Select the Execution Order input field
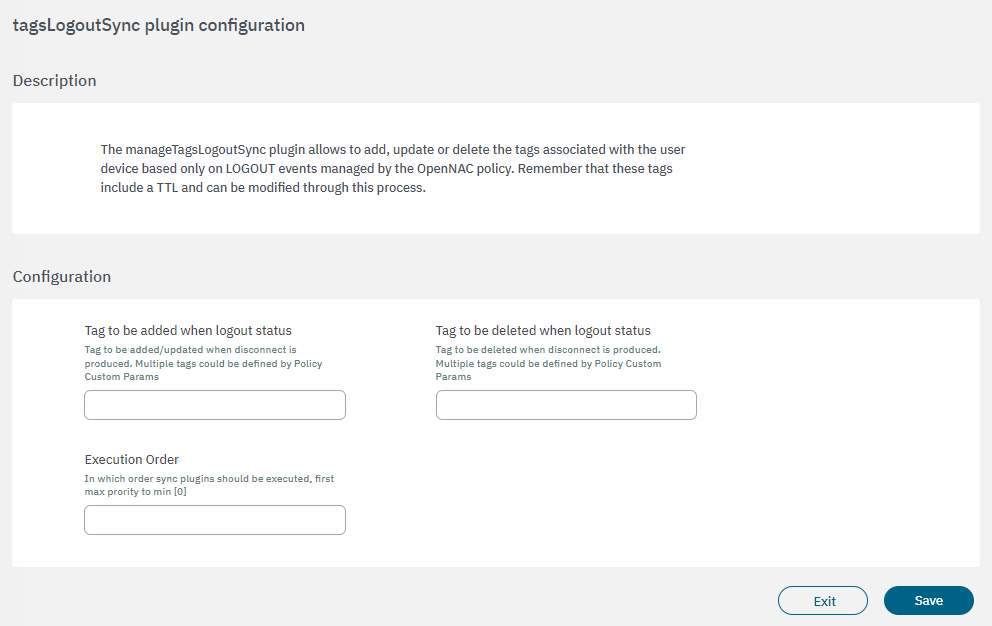This screenshot has width=992, height=626. point(215,520)
